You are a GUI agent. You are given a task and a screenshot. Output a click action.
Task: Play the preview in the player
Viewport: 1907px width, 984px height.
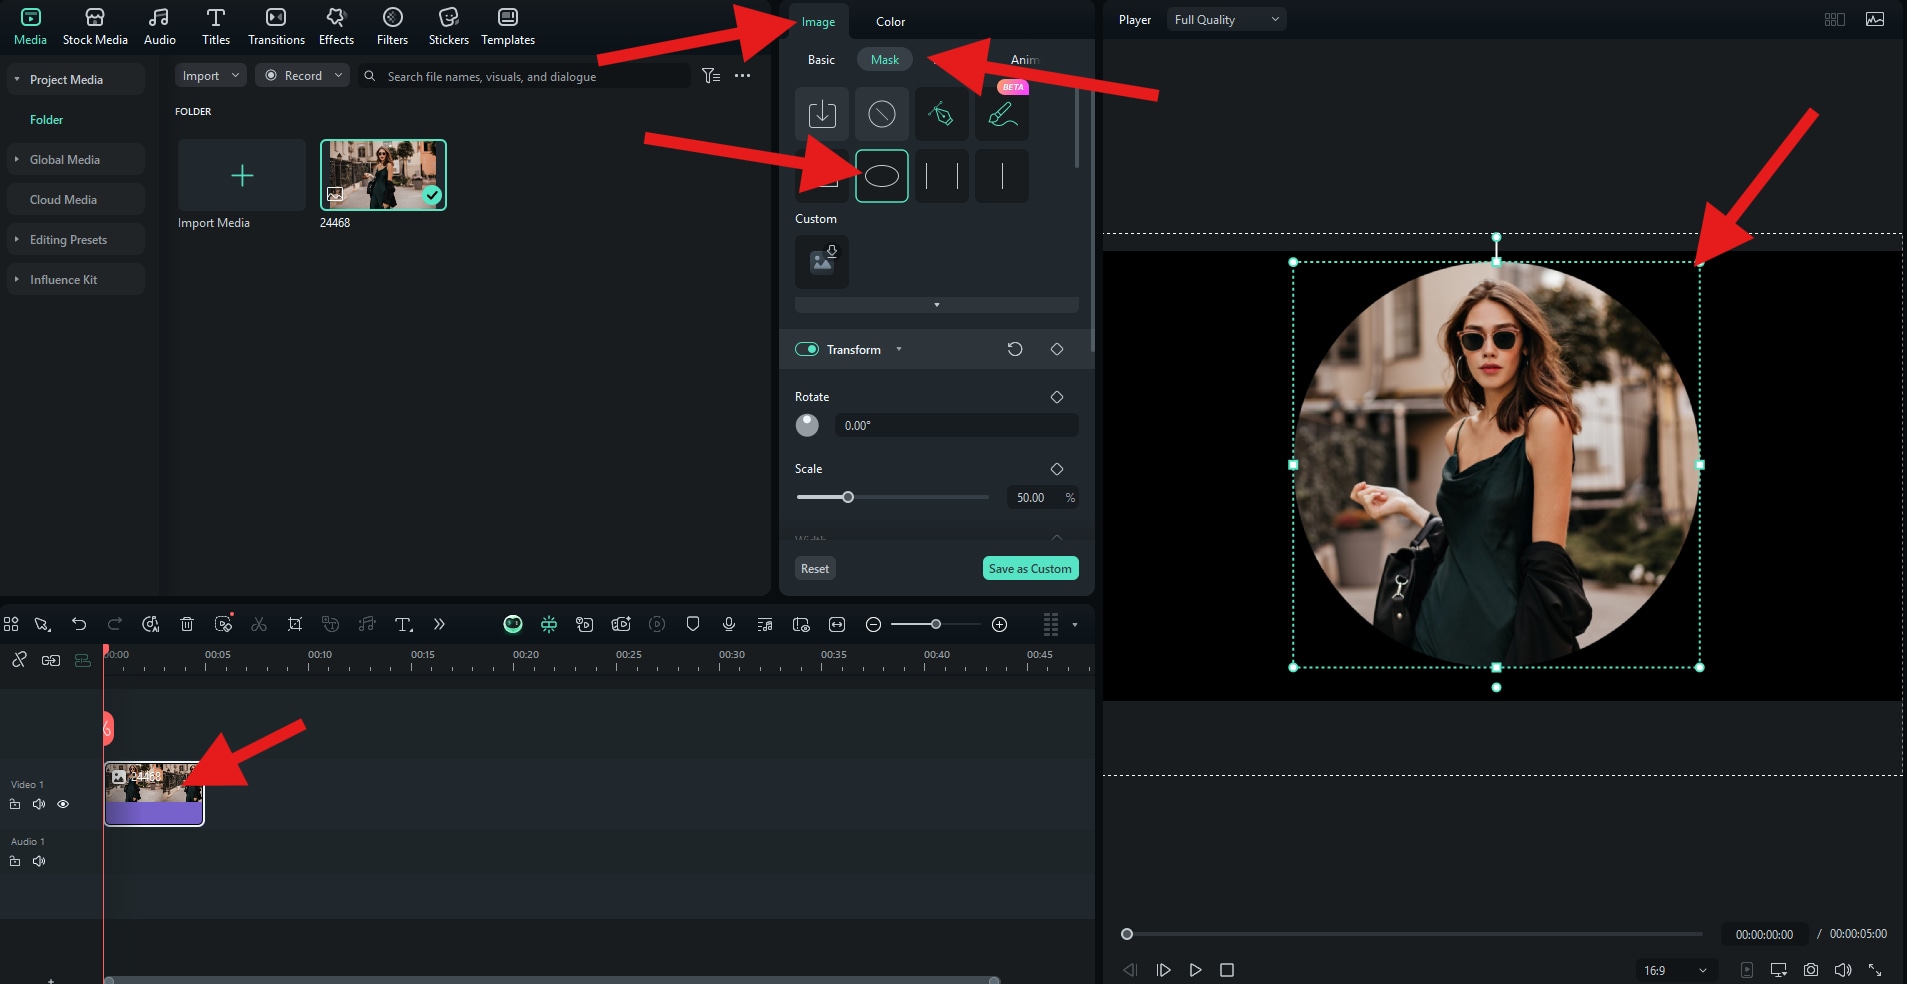coord(1195,970)
